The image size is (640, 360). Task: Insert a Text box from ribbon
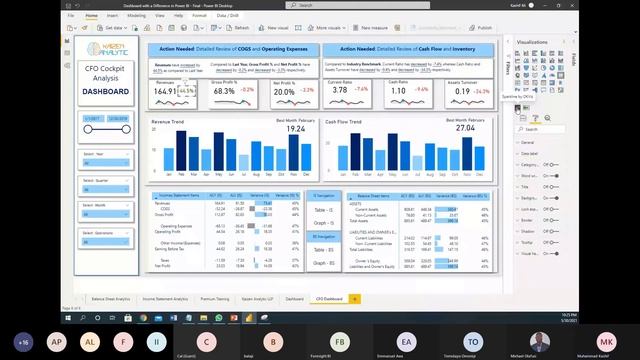(x=298, y=28)
